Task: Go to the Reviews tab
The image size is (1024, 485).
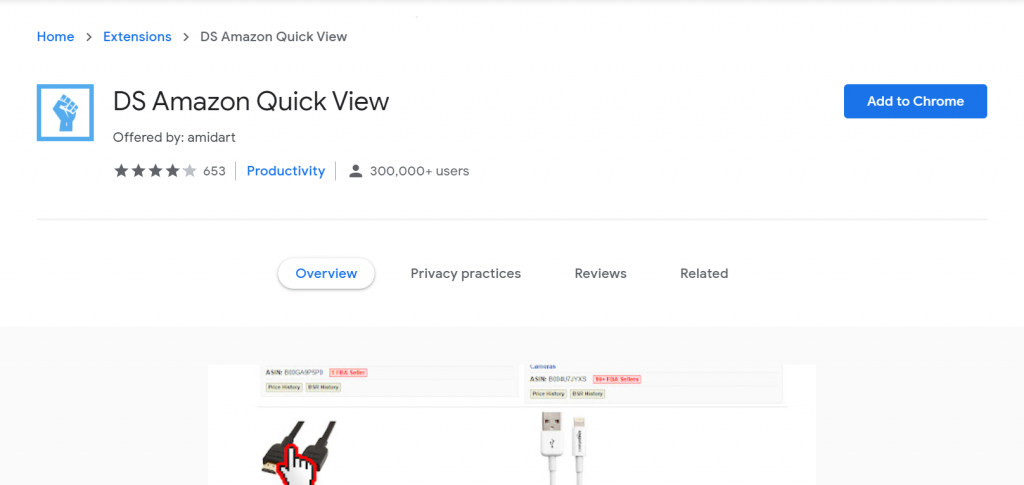Action: point(600,274)
